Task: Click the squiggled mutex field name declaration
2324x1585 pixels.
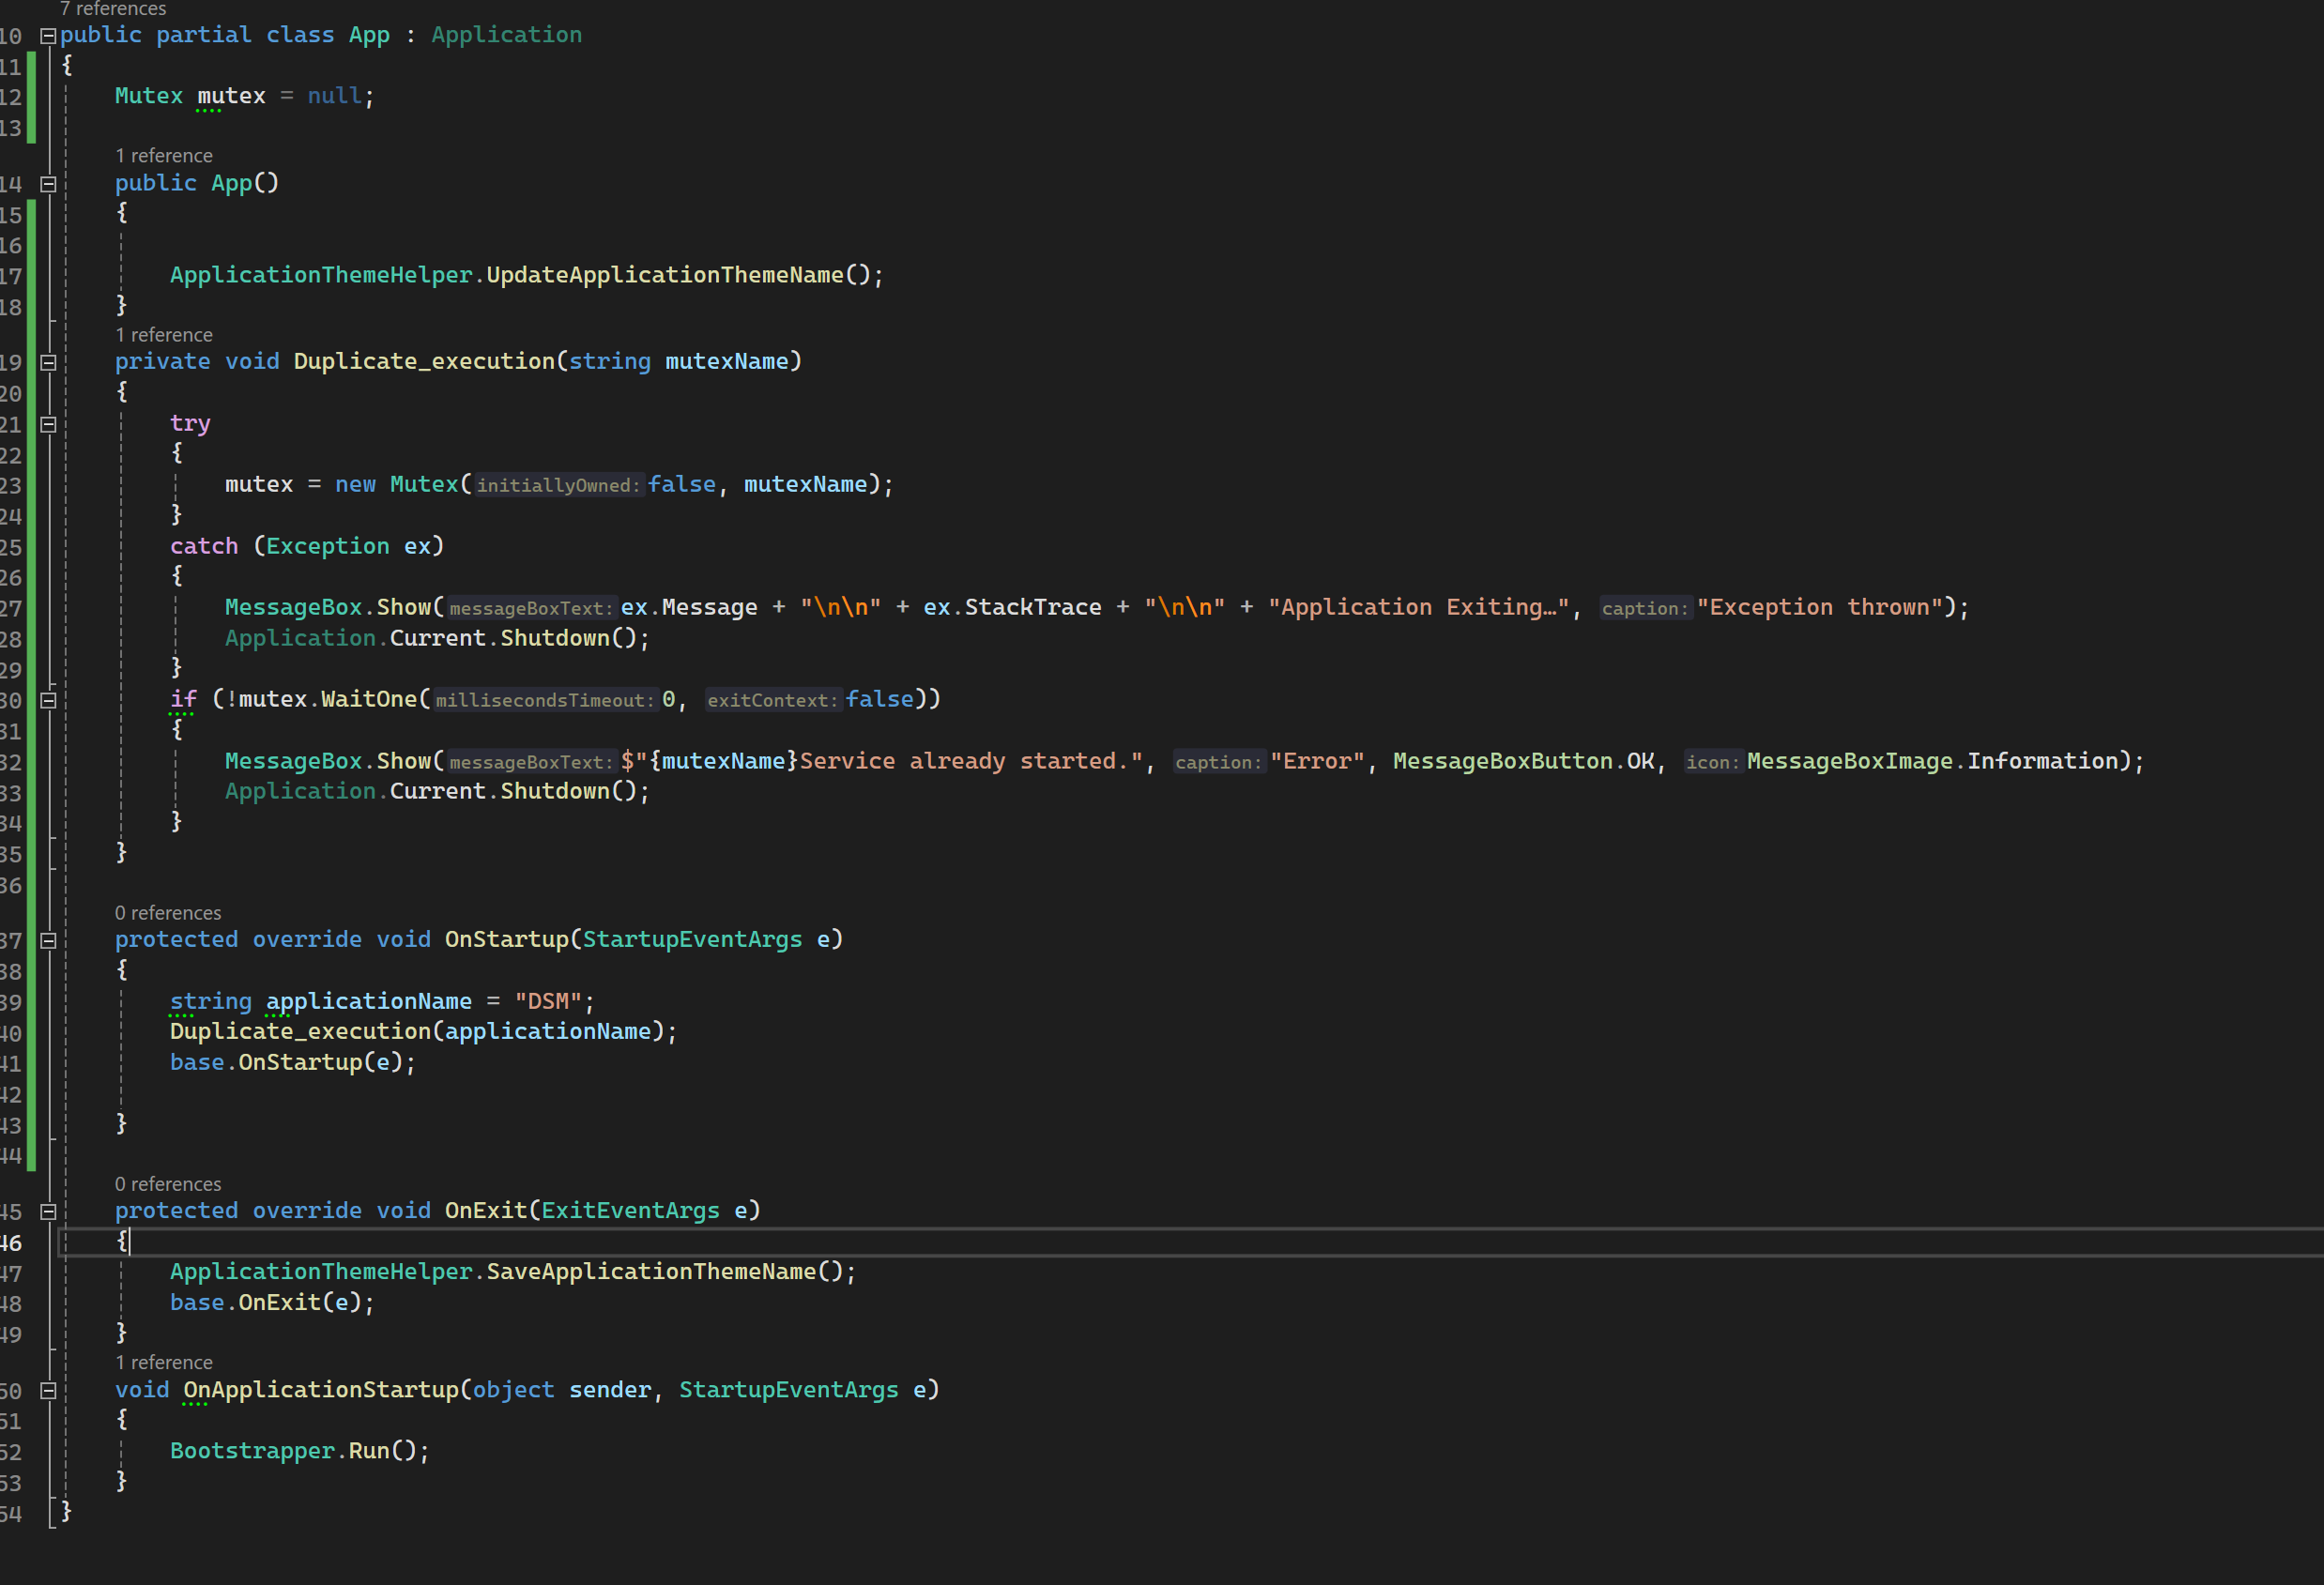Action: coord(231,96)
